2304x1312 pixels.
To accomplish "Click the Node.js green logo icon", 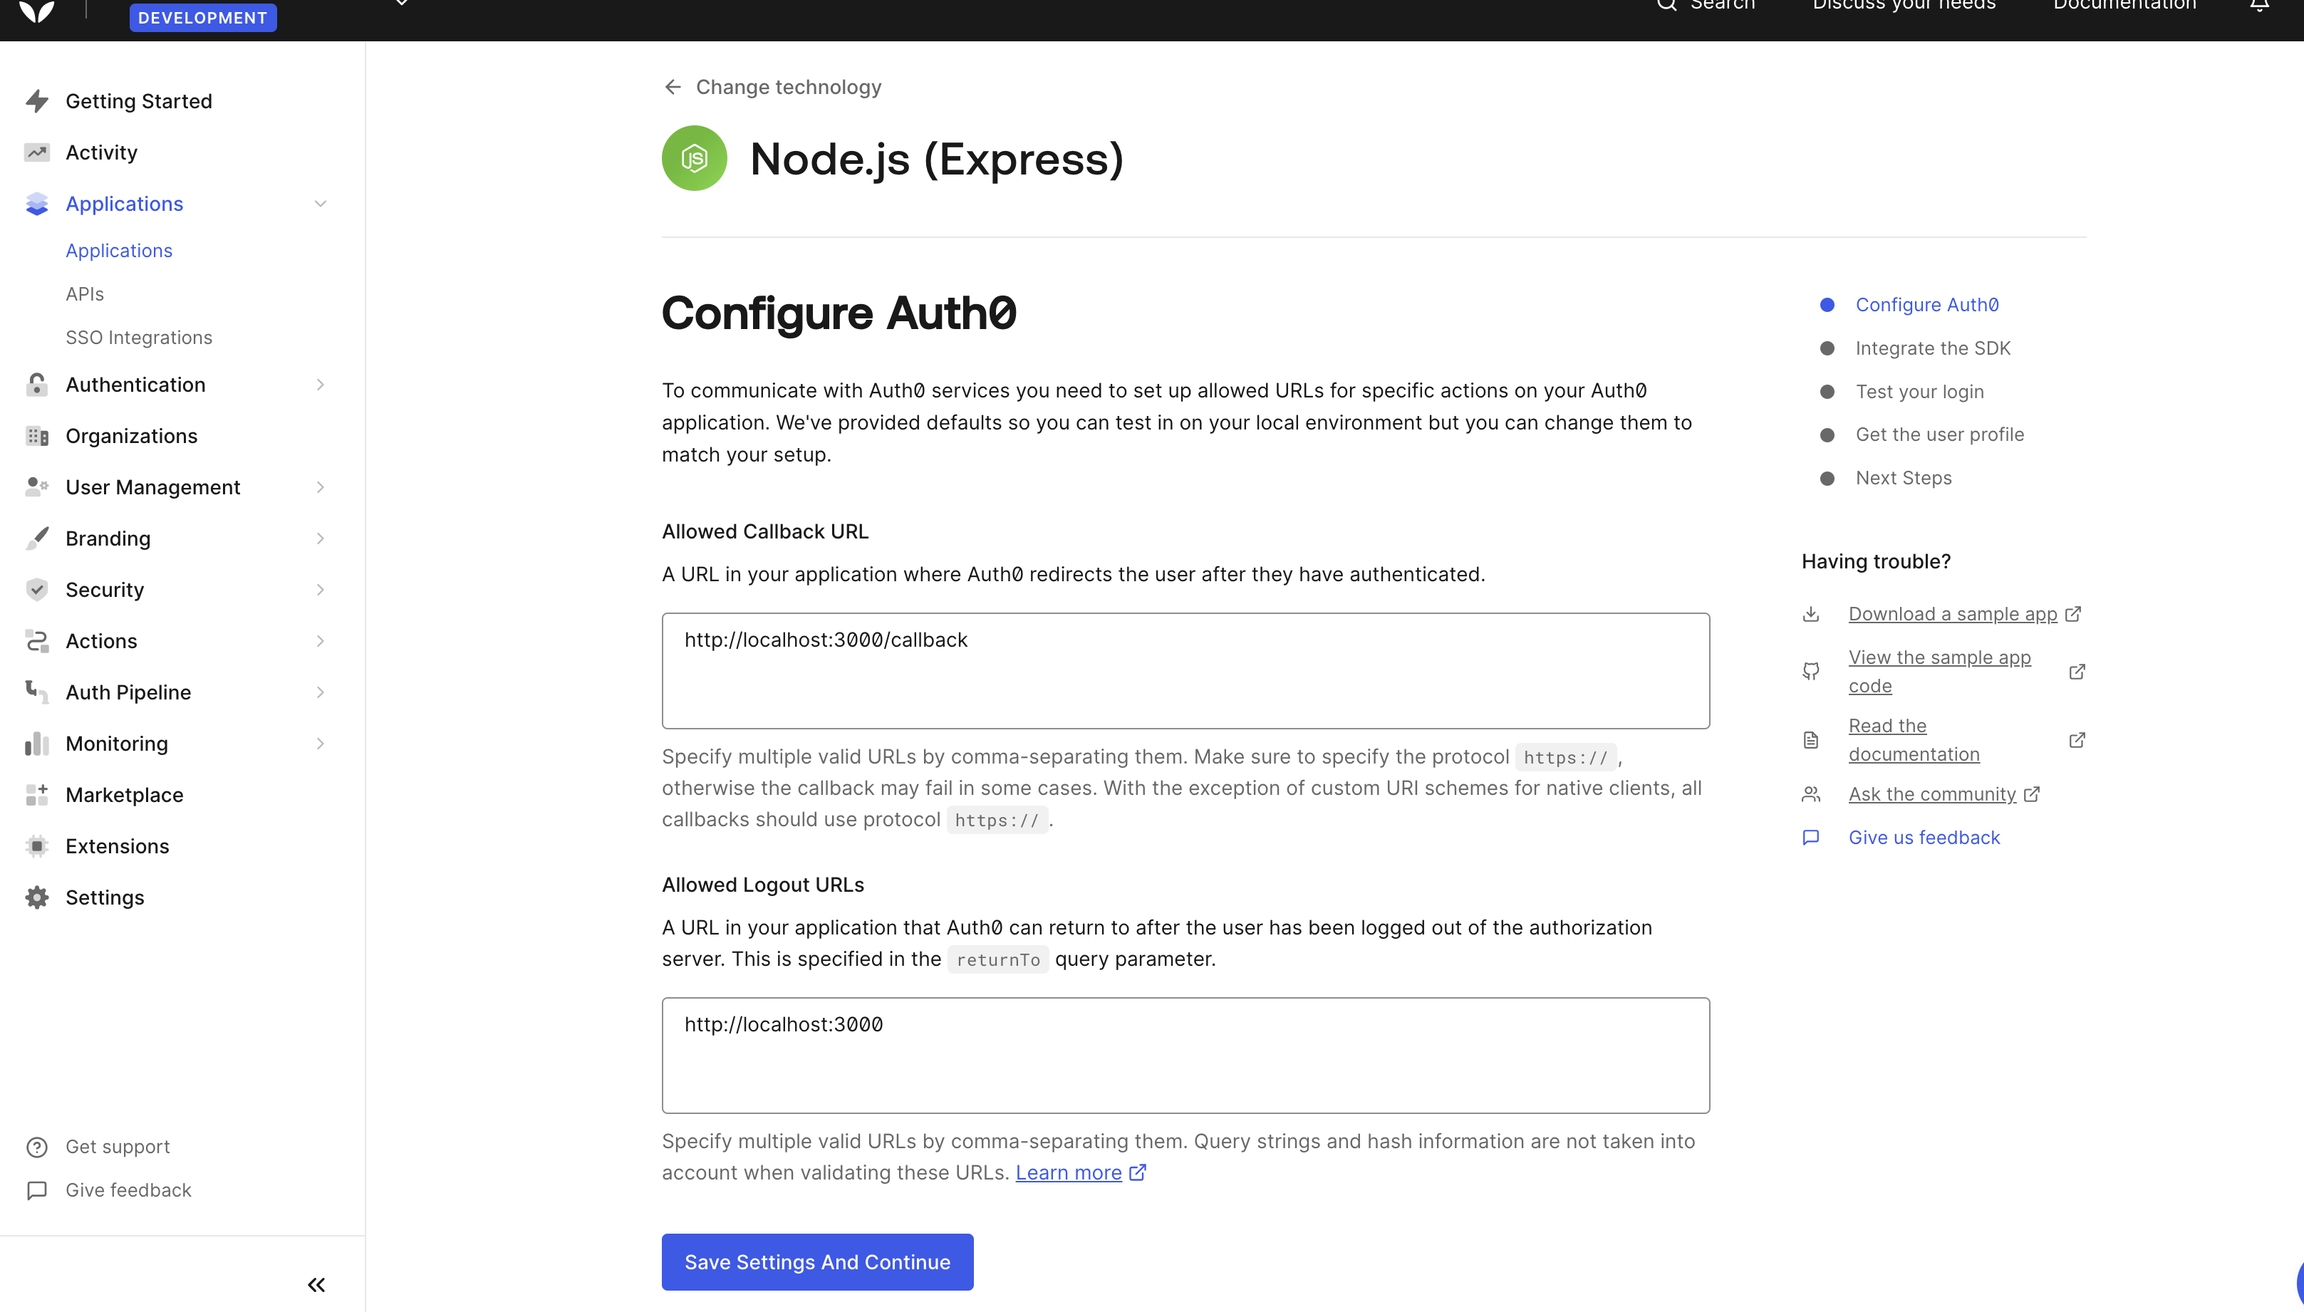I will (x=694, y=158).
